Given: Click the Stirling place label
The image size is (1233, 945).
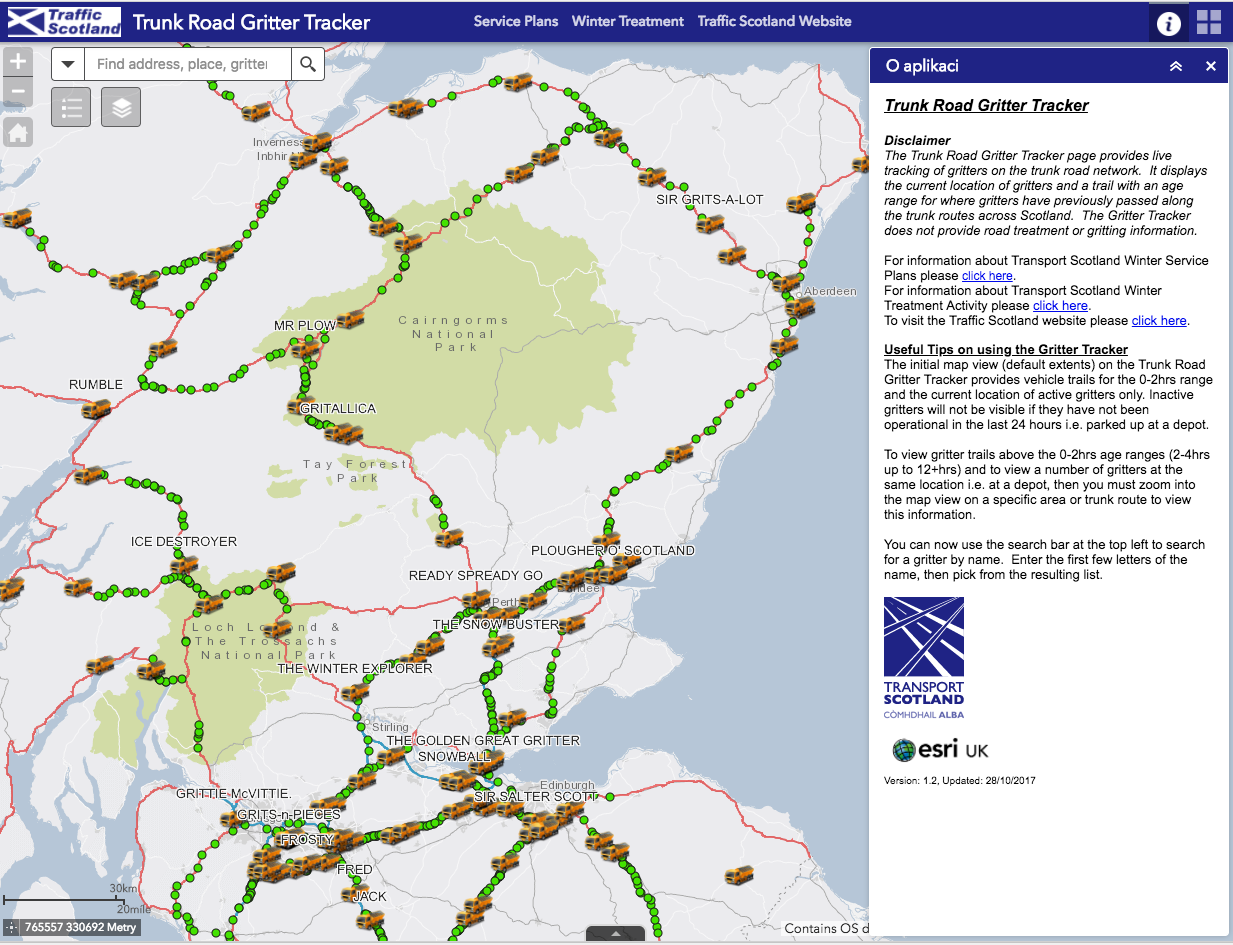Looking at the screenshot, I should click(x=390, y=727).
